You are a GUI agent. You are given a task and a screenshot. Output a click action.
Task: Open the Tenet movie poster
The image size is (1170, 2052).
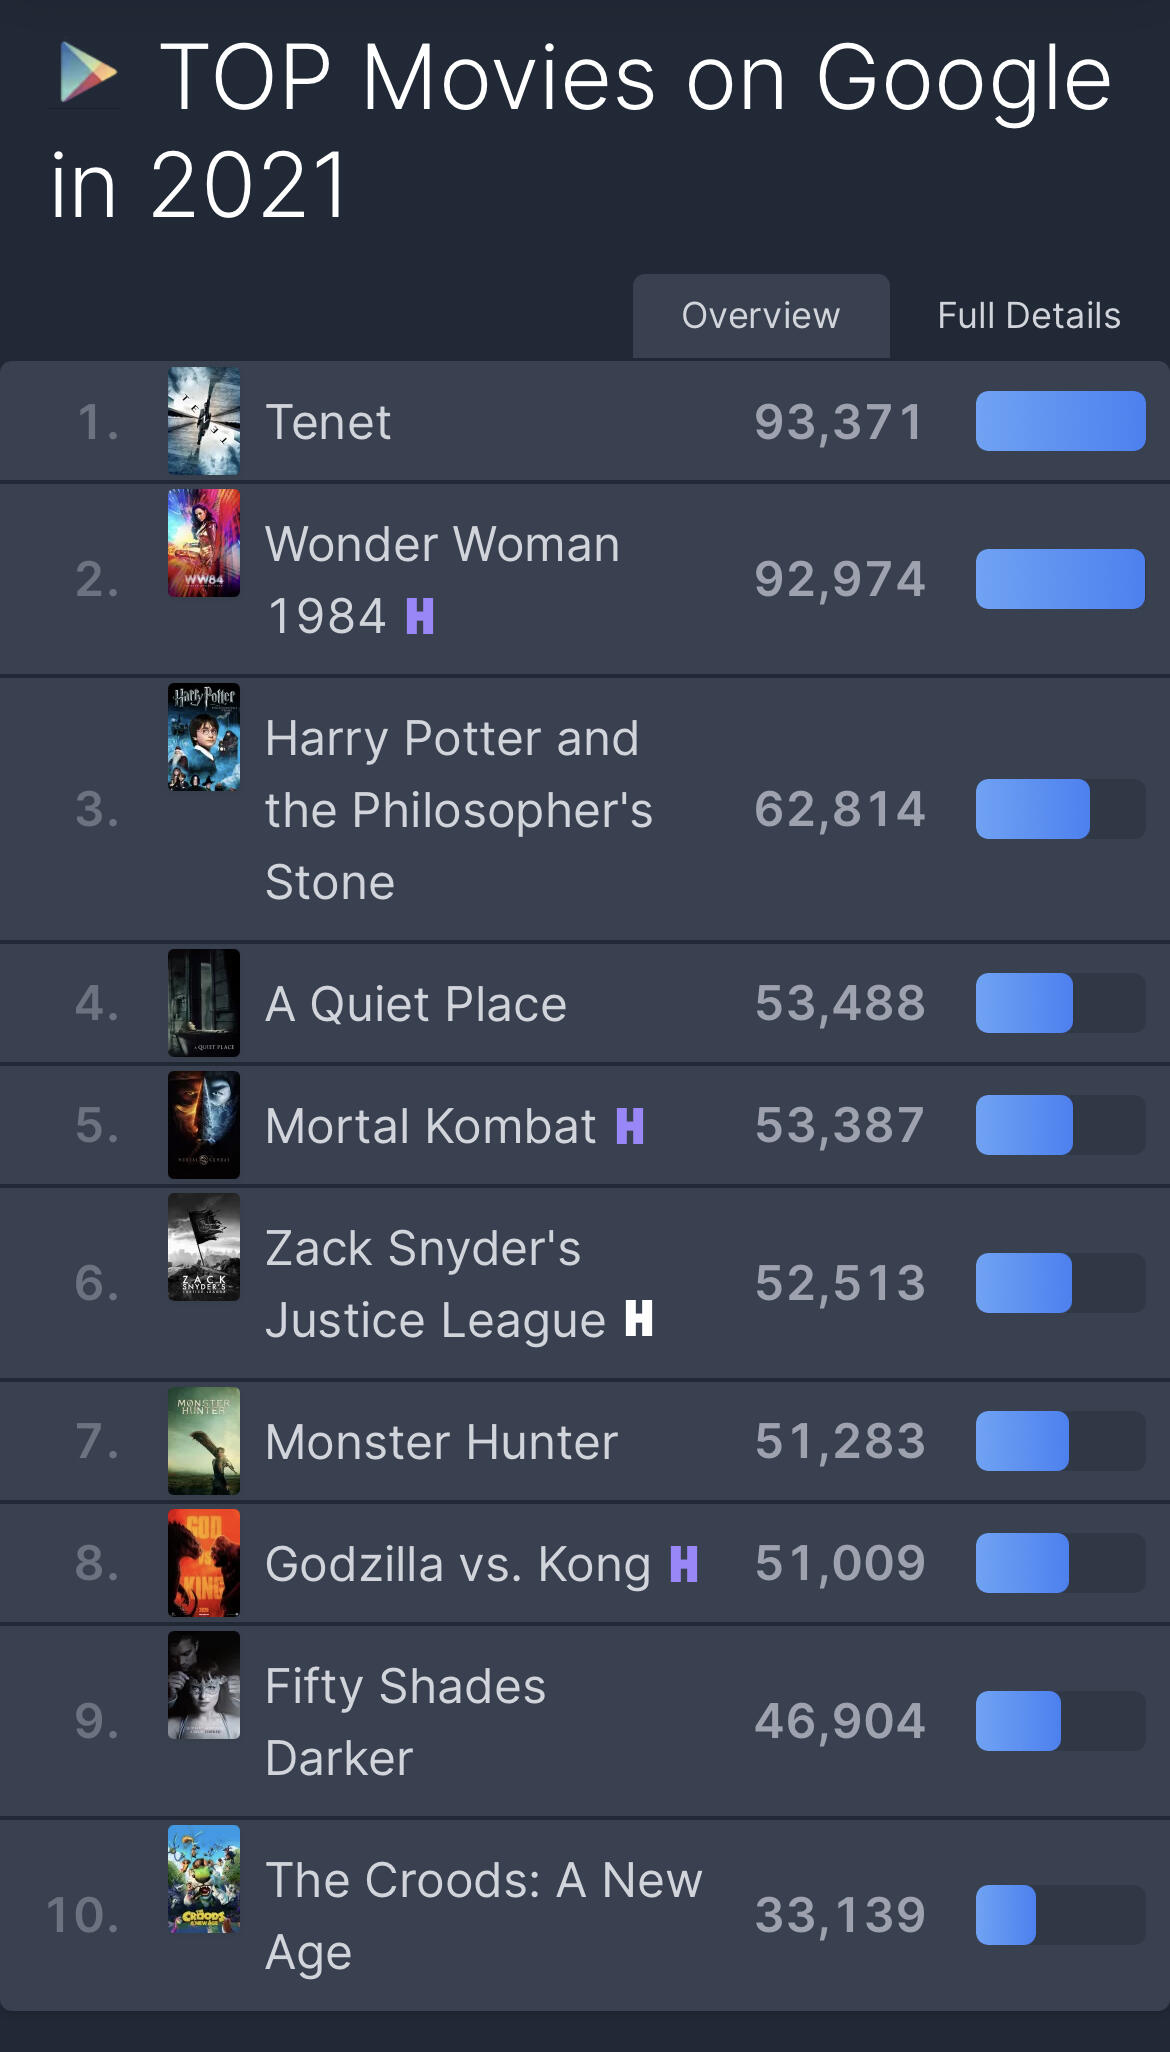coord(204,421)
